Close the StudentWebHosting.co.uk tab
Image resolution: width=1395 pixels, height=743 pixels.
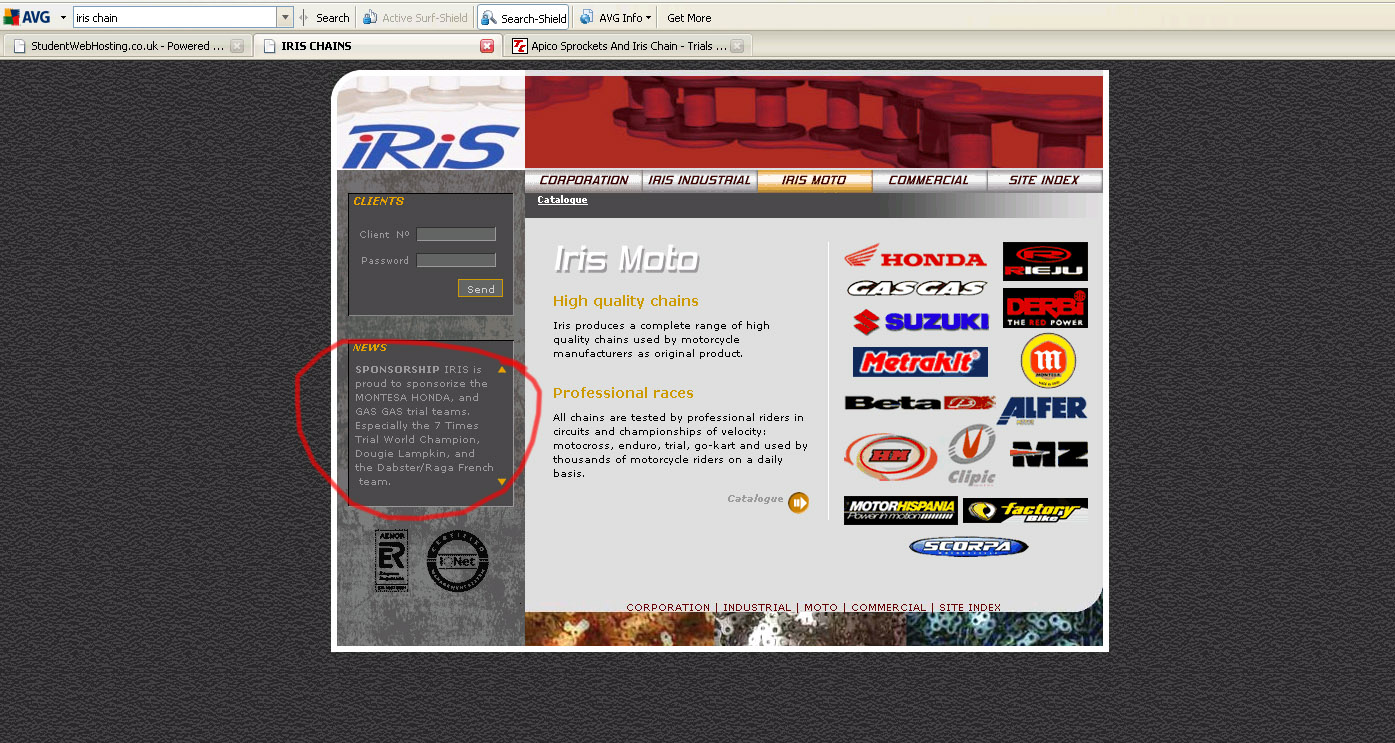[x=237, y=46]
